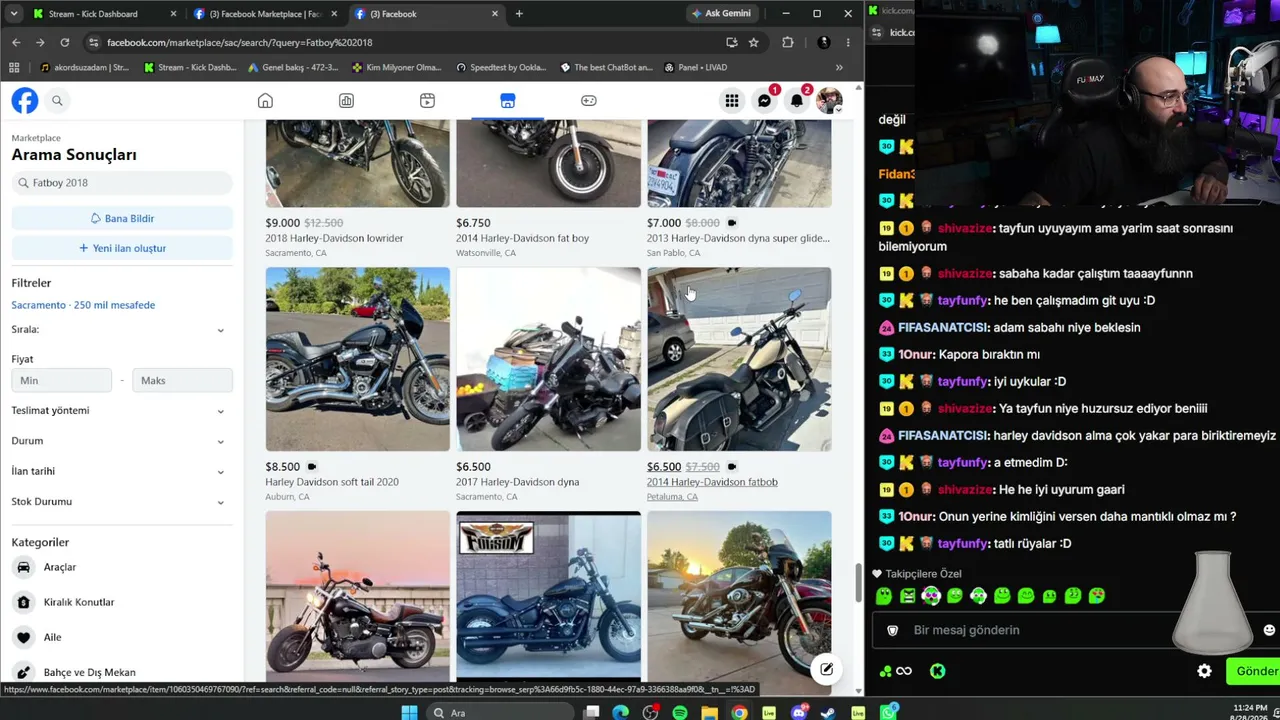Click the Bana Bildir notify button

pos(122,218)
